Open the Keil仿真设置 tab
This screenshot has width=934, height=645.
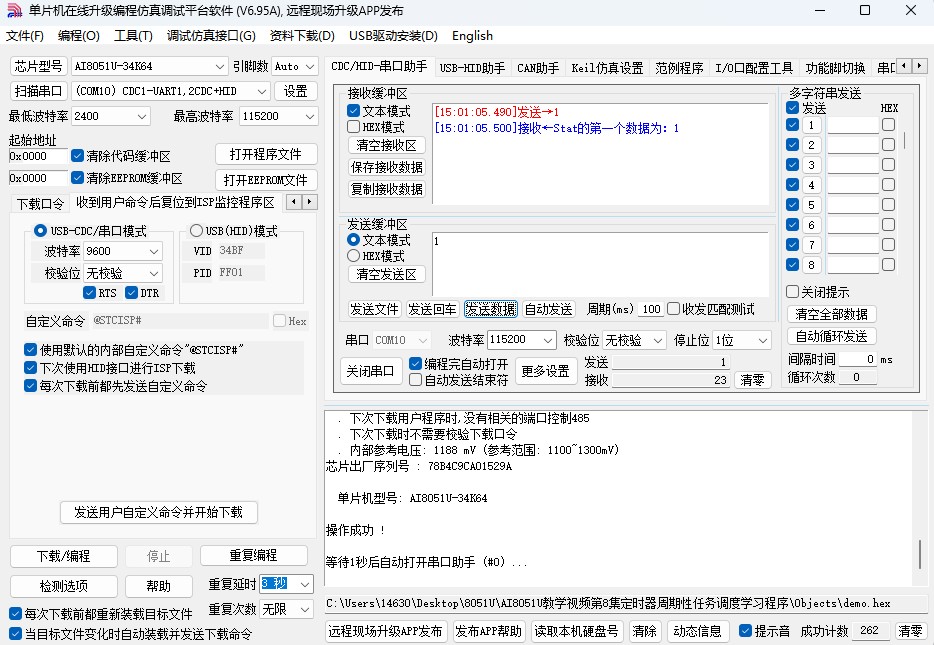click(x=607, y=68)
